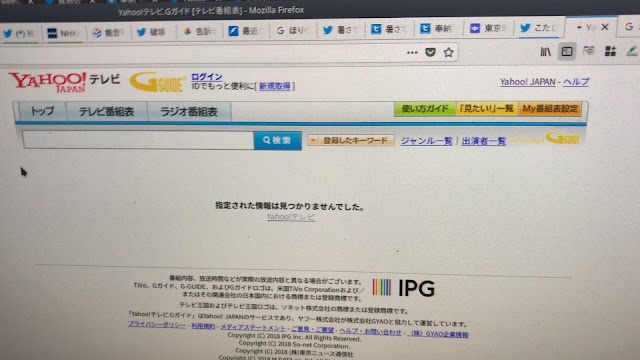Open page actions three-dot menu
Viewport: 640px width, 360px height.
pyautogui.click(x=412, y=52)
